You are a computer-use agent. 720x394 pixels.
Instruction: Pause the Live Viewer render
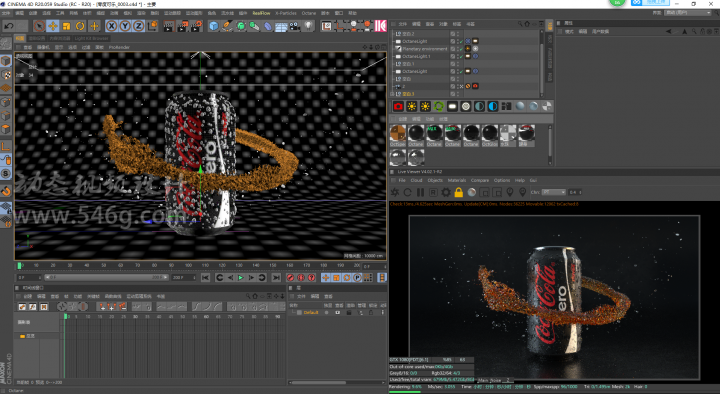pyautogui.click(x=420, y=192)
